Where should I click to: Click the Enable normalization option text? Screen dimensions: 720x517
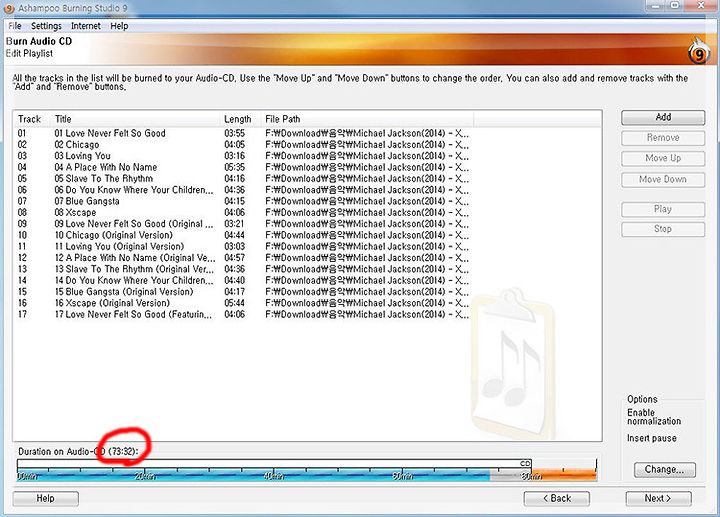pos(654,417)
